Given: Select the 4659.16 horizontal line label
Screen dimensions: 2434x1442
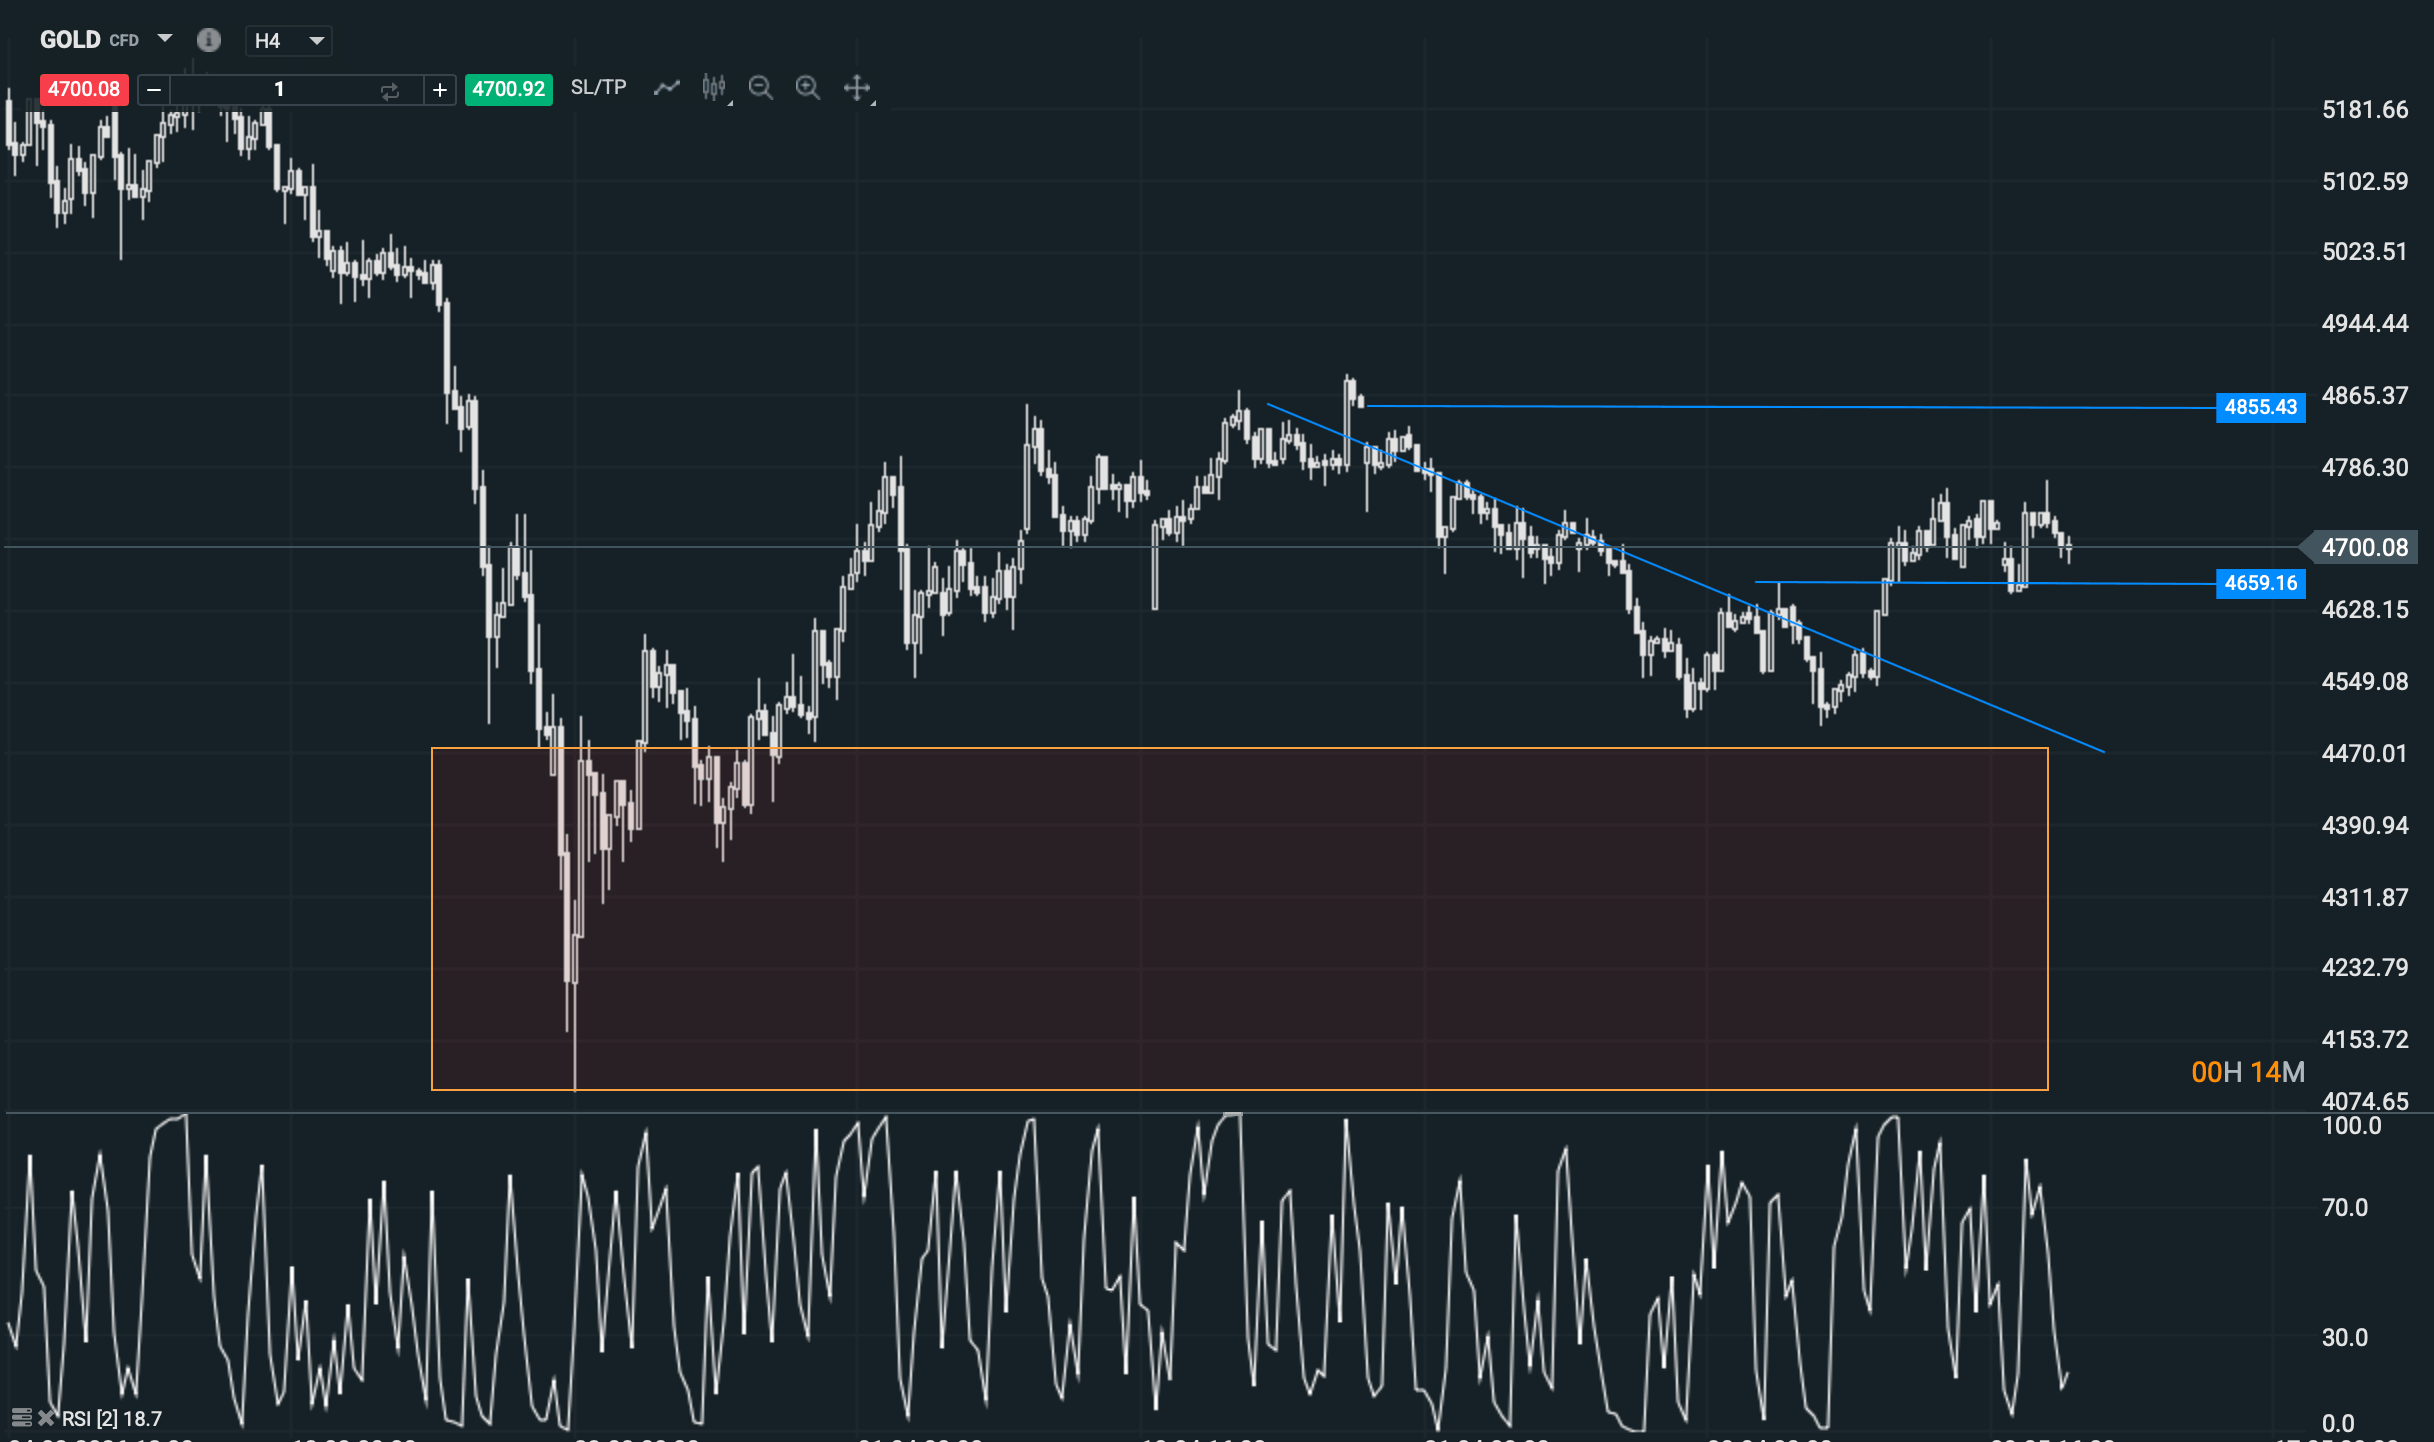Looking at the screenshot, I should [2260, 583].
